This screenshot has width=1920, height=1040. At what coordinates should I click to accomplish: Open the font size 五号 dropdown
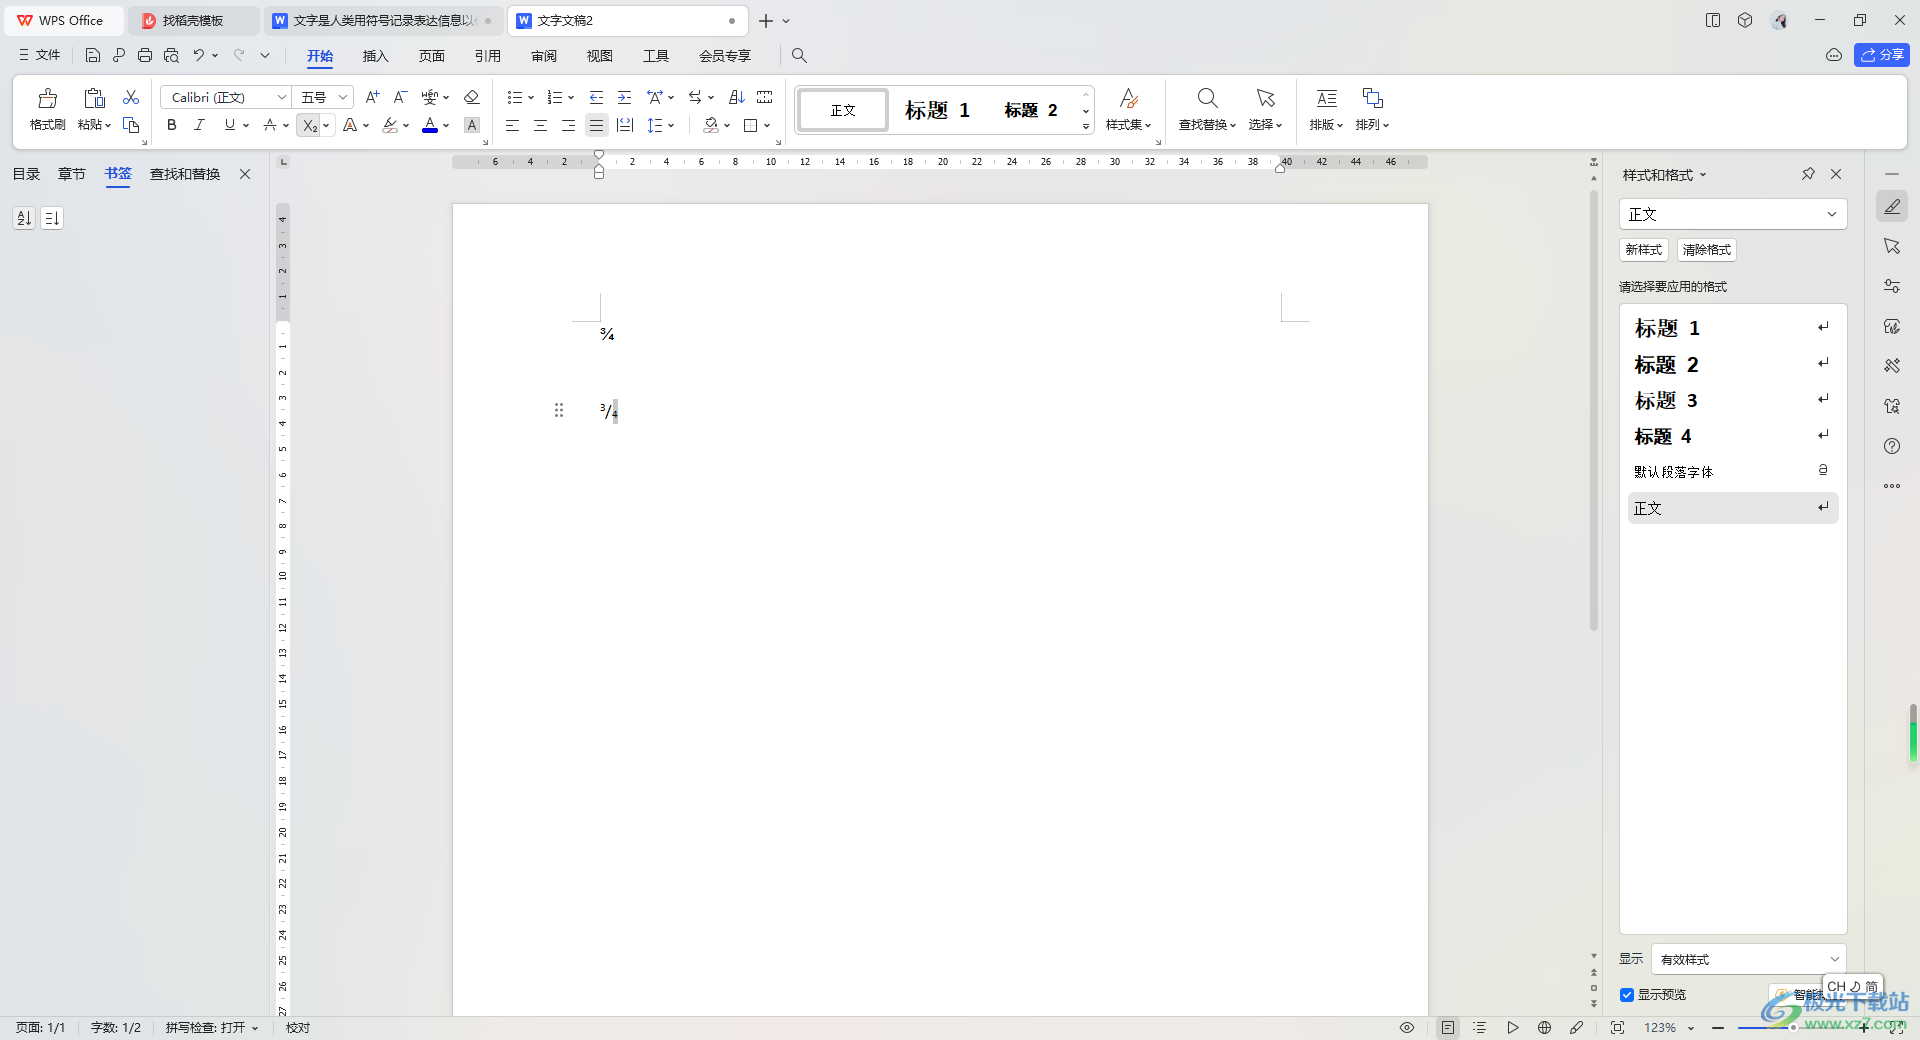point(343,97)
